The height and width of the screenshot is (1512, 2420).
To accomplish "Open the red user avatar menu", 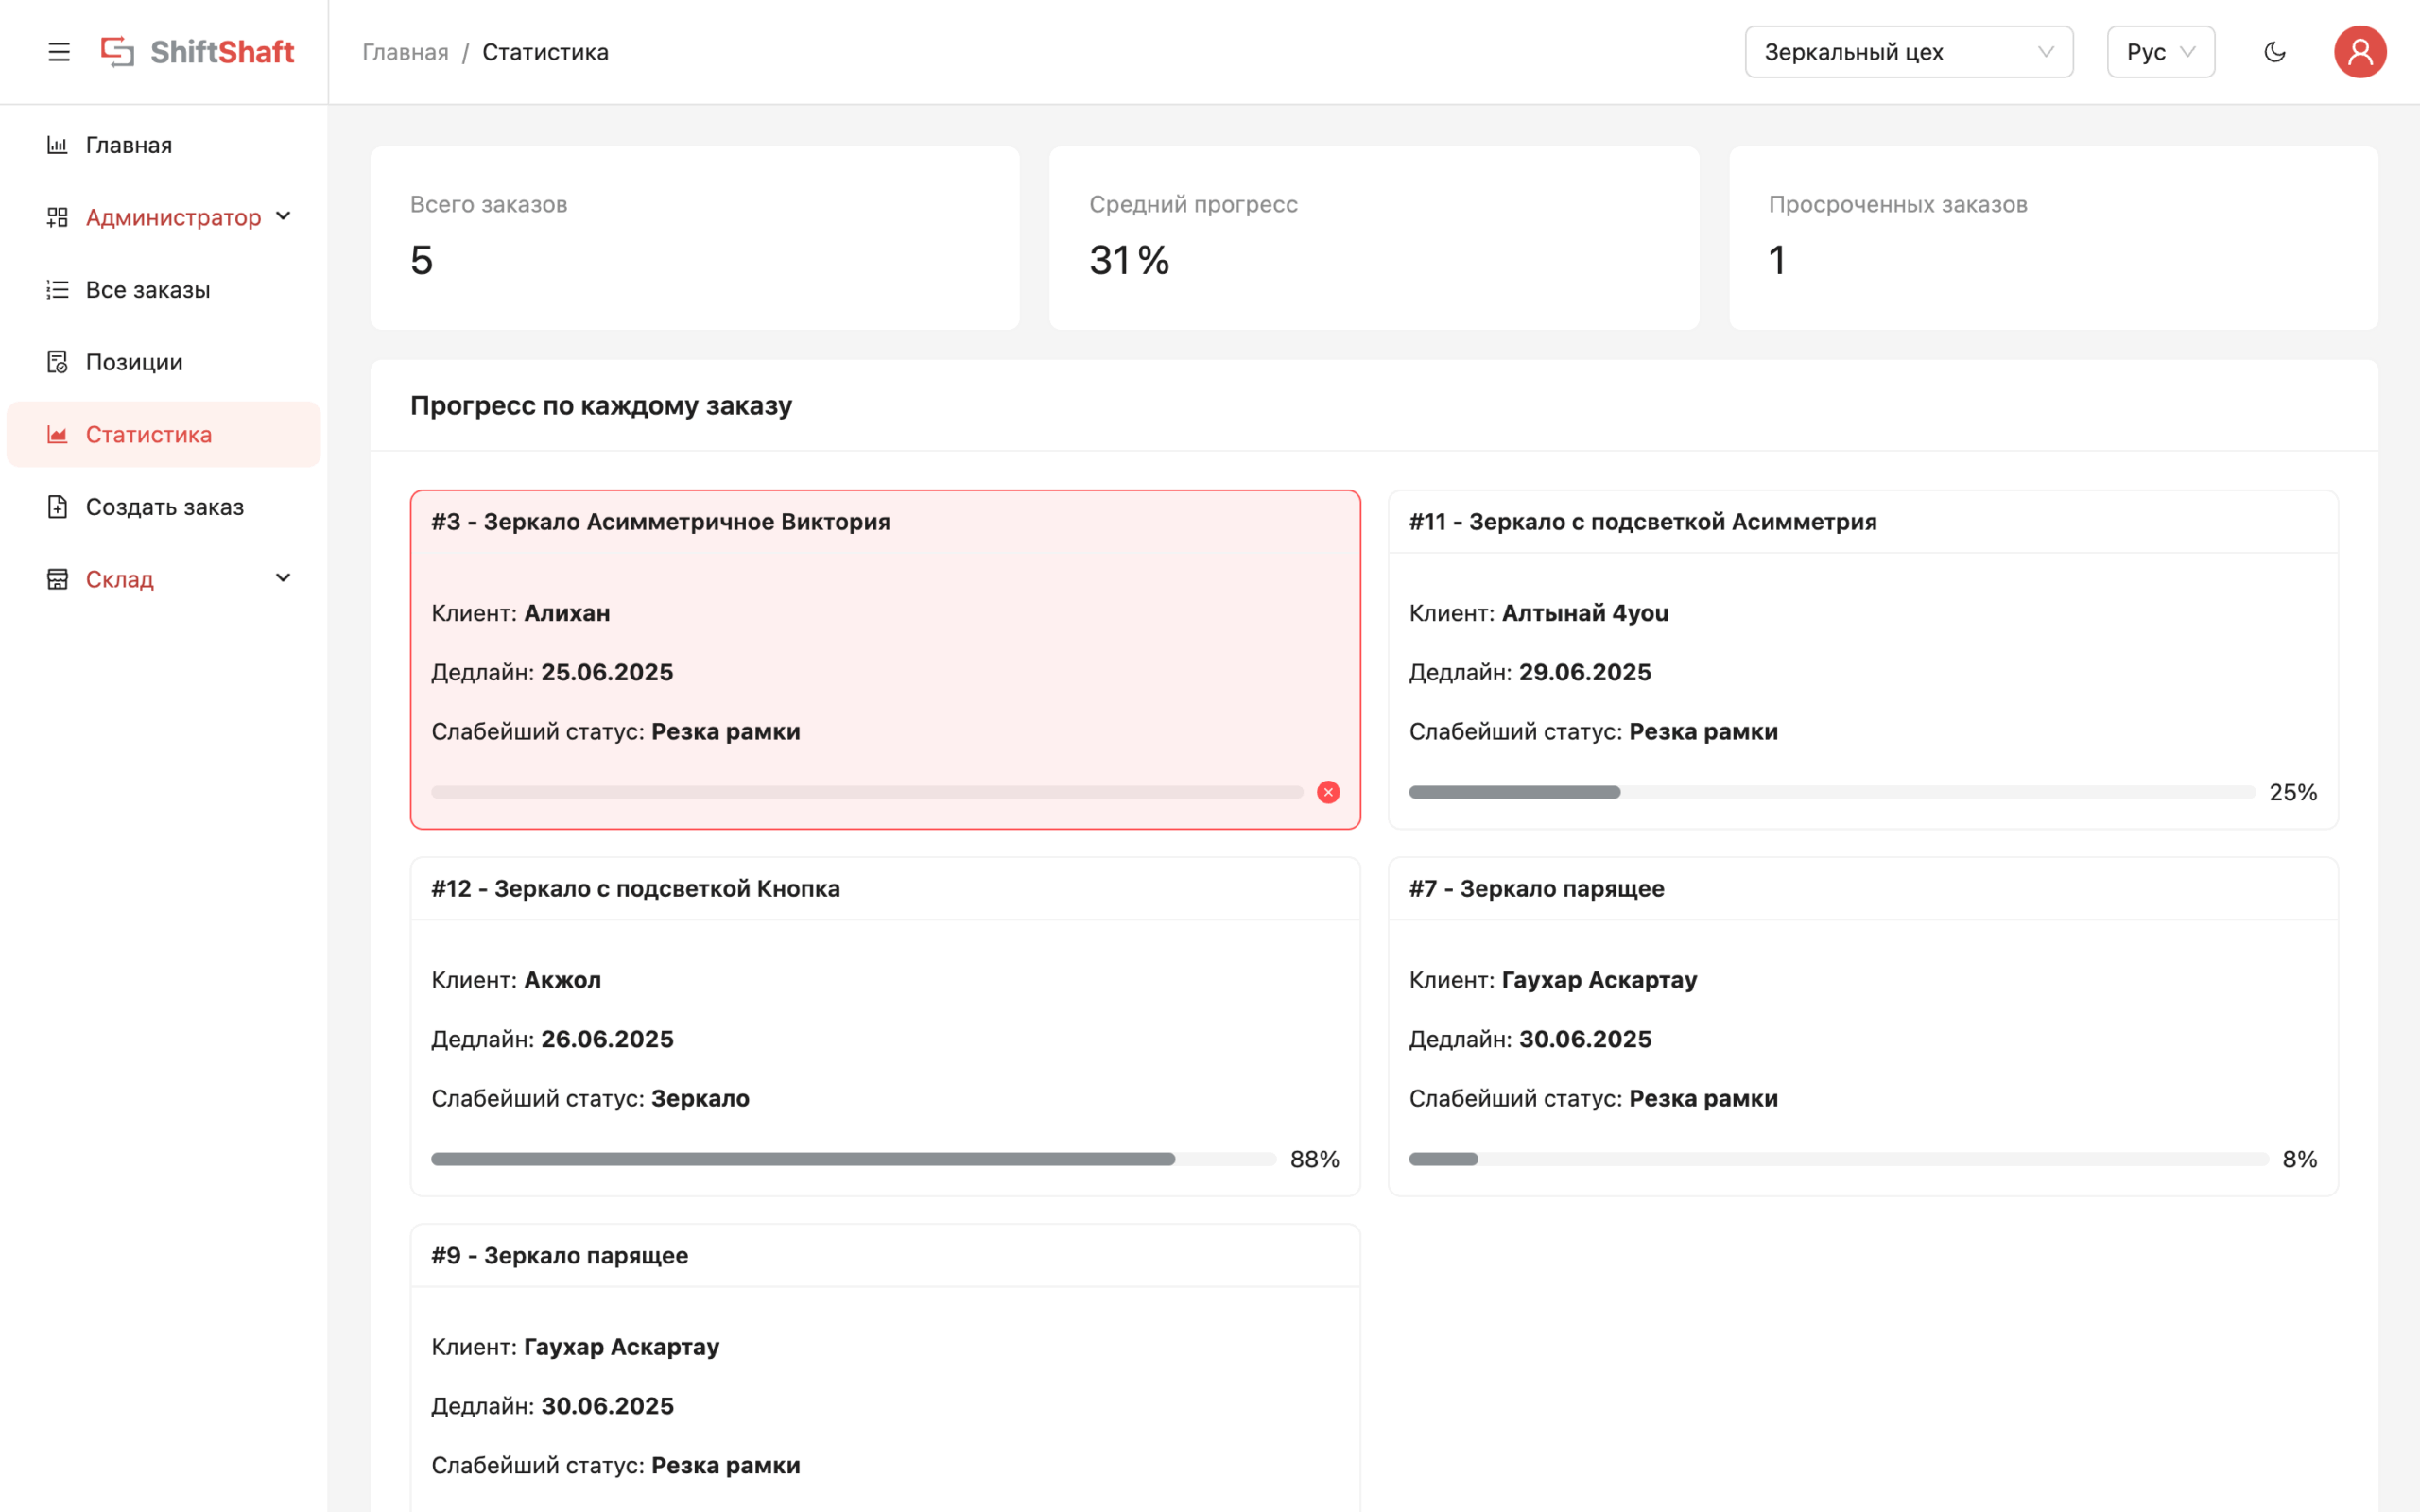I will coord(2359,52).
